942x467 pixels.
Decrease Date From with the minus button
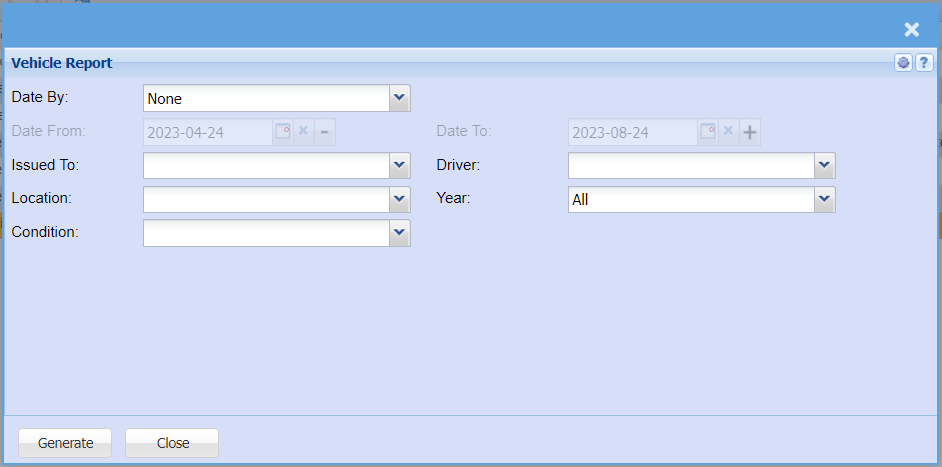[324, 132]
